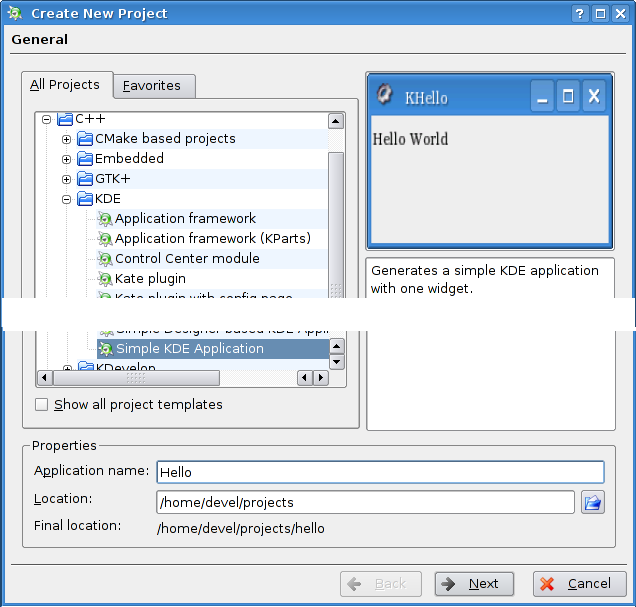
Task: Expand the GTK+ tree node
Action: click(x=67, y=179)
